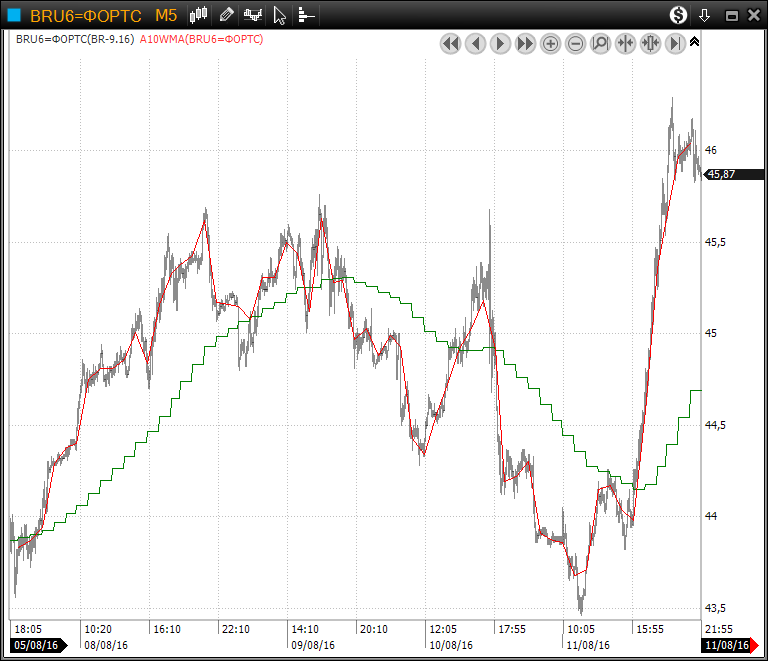Click the down arrow pin icon
The image size is (768, 661).
704,15
